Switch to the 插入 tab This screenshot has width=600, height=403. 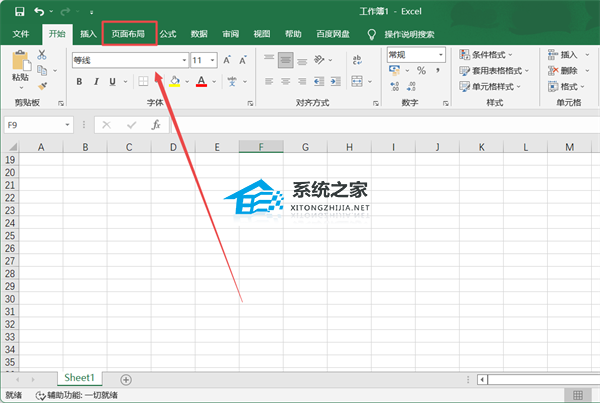pyautogui.click(x=88, y=34)
